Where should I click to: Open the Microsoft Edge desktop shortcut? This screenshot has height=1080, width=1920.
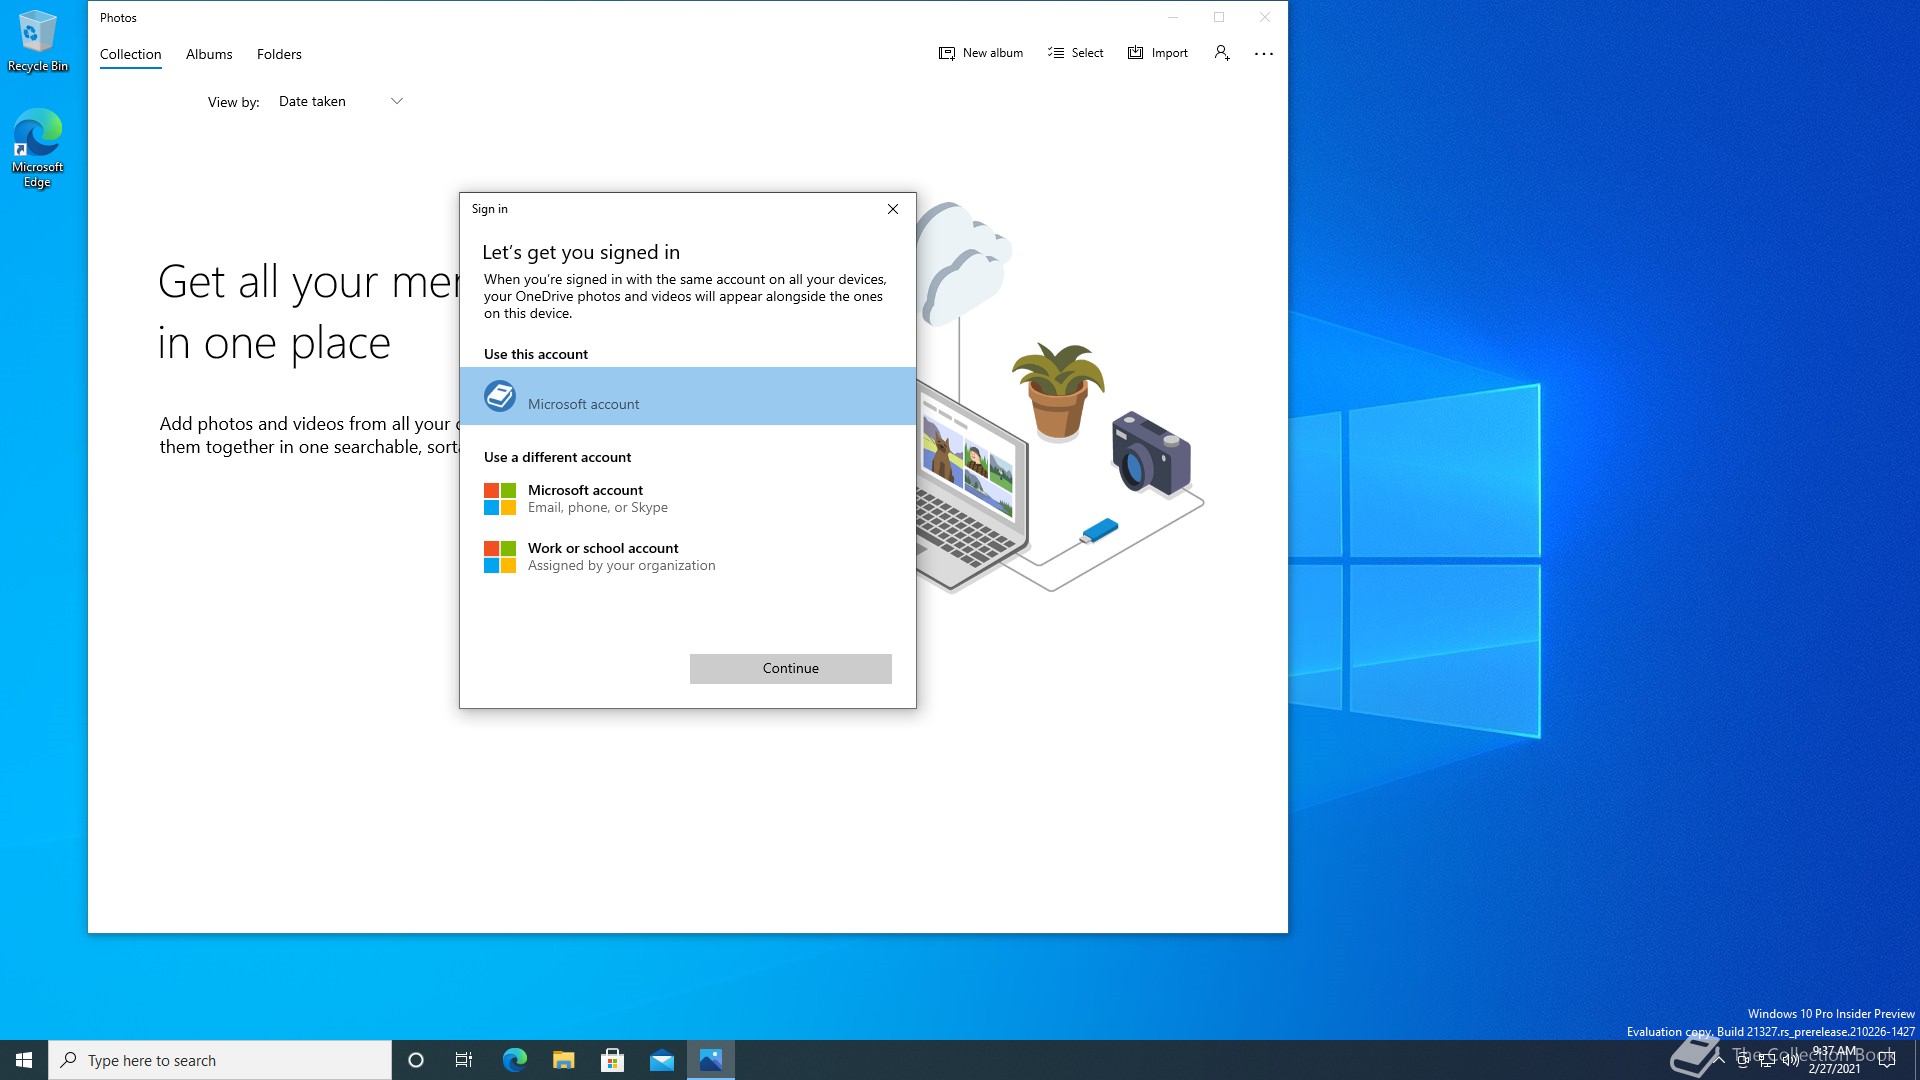38,148
